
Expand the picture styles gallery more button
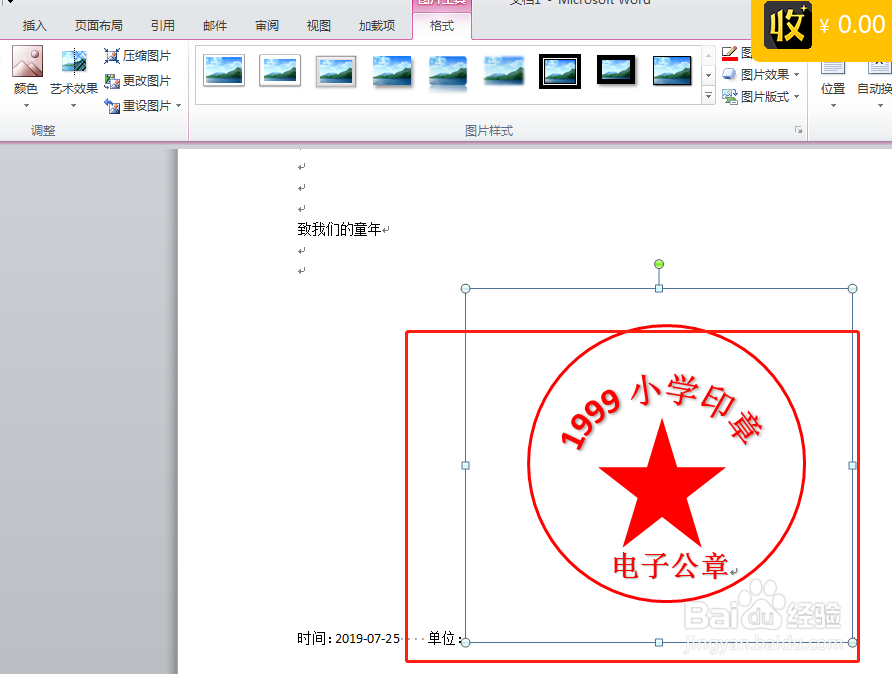tap(708, 96)
